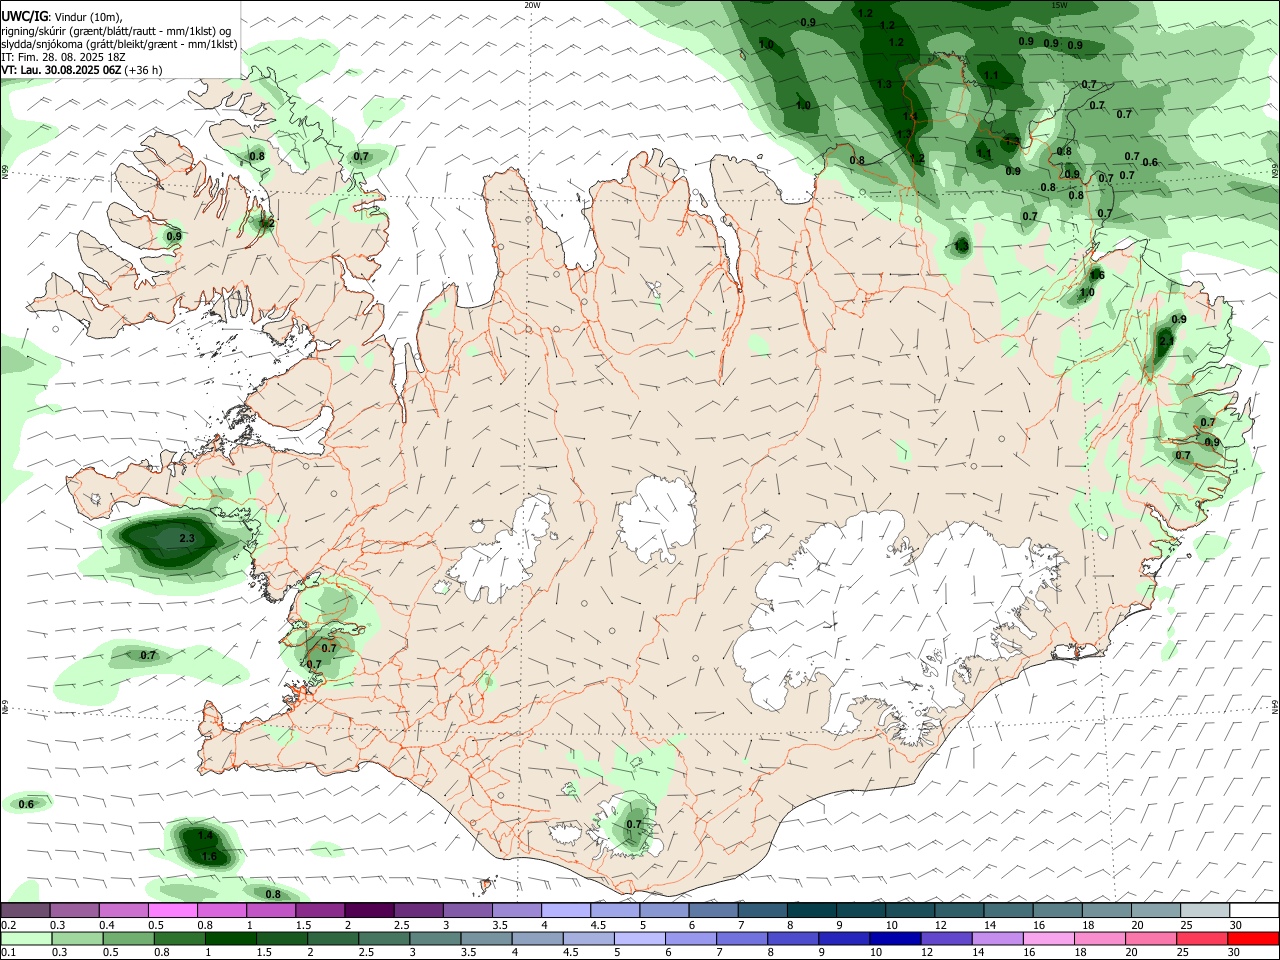Click the light pink rain swatch at 16
Screen dimensions: 1280x960
[1050, 939]
